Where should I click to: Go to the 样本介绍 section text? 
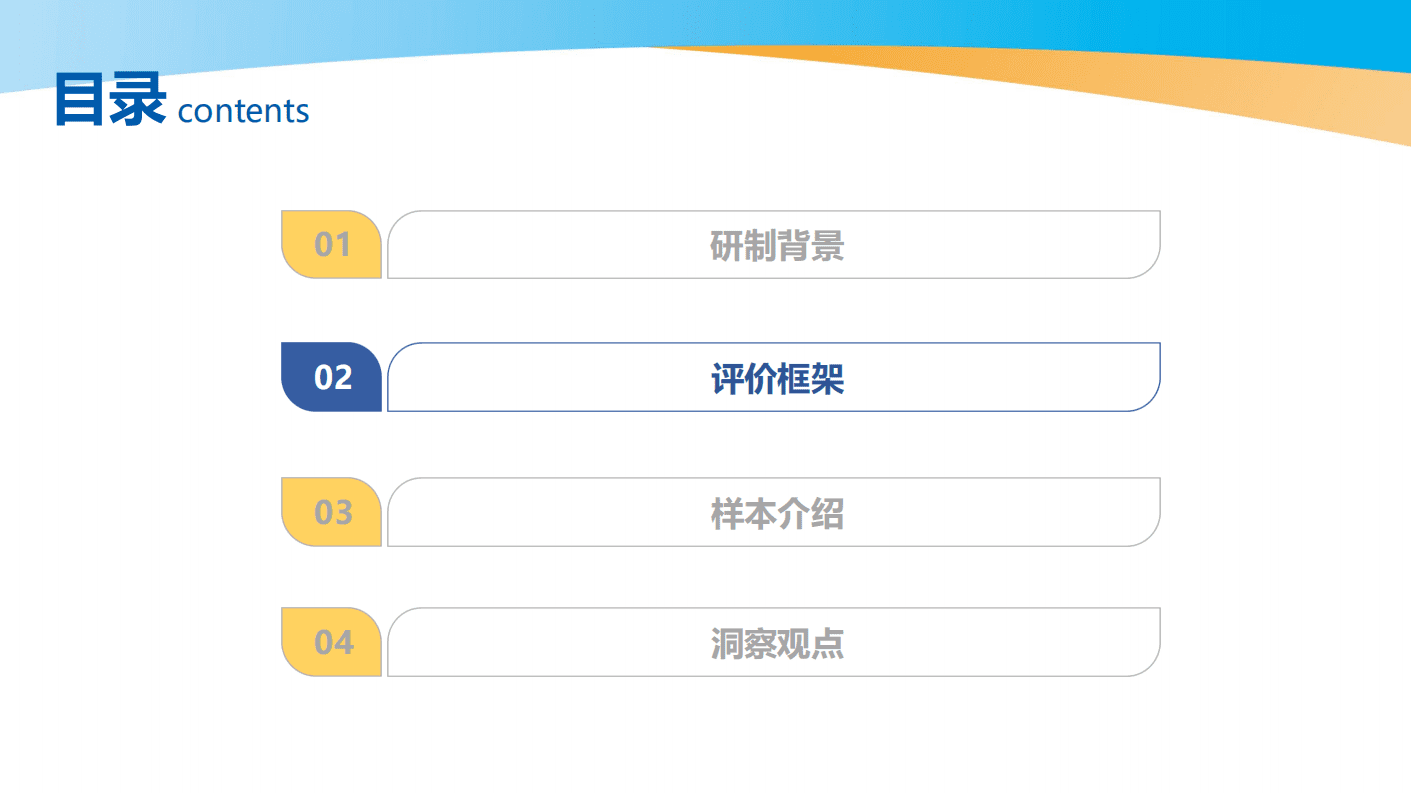(777, 514)
